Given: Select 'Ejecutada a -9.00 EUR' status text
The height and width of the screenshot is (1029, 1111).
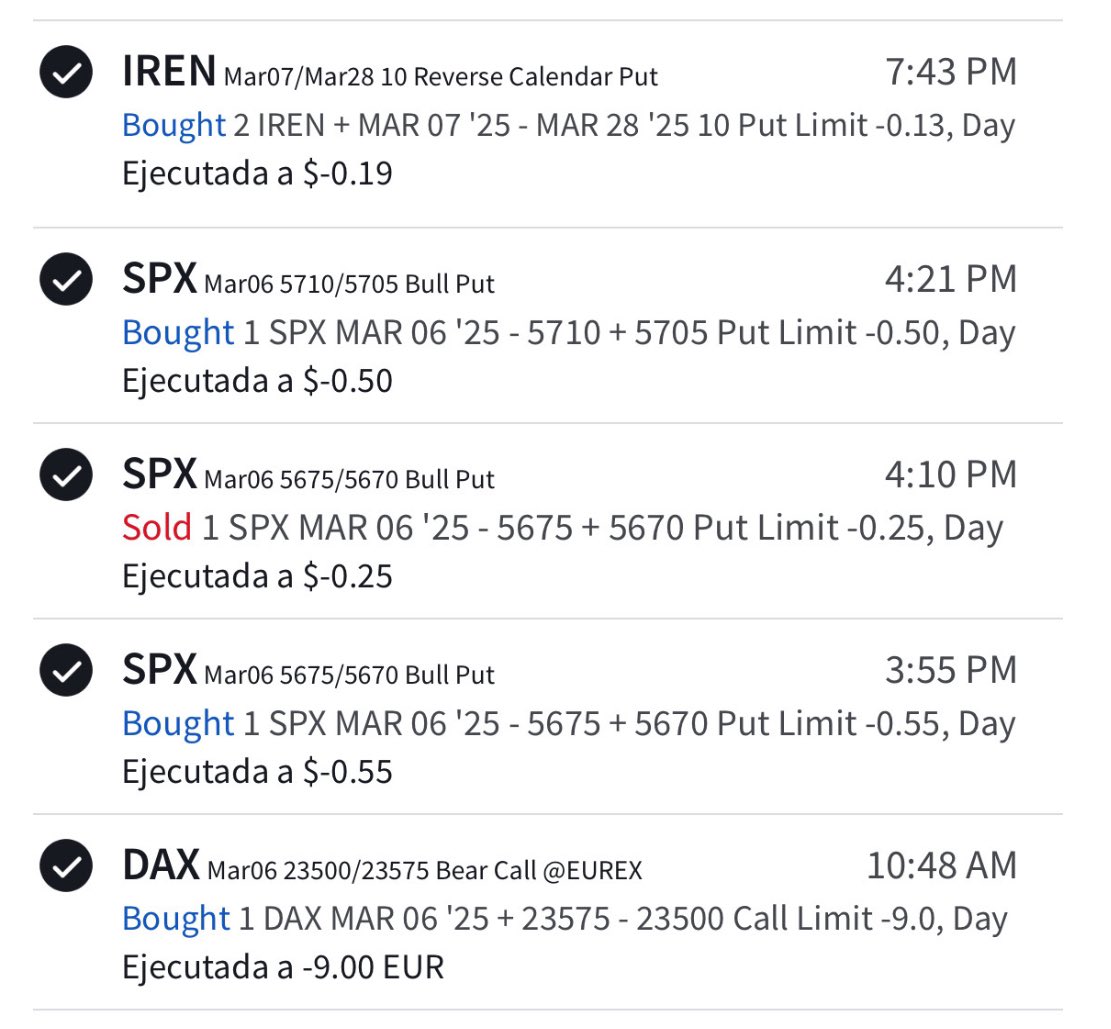Looking at the screenshot, I should click(283, 967).
